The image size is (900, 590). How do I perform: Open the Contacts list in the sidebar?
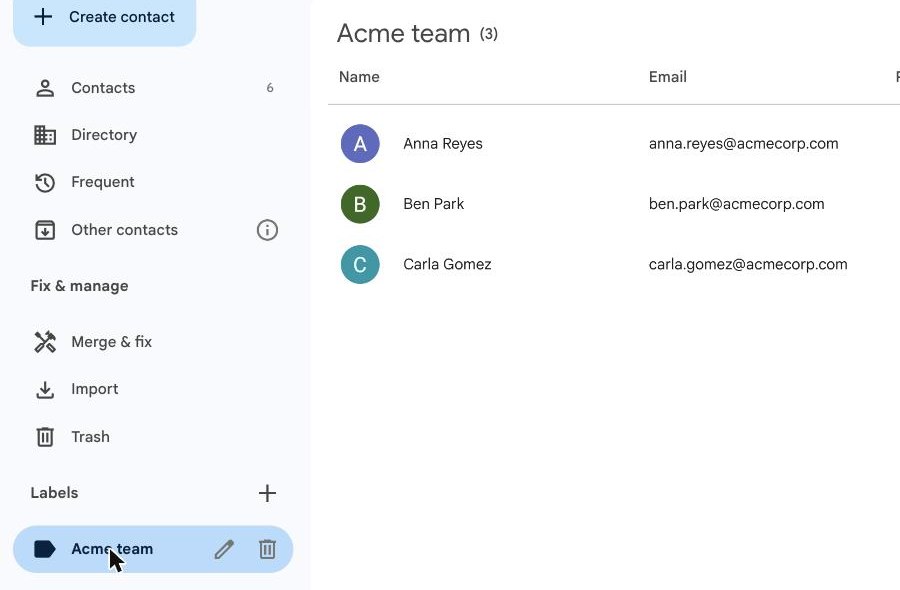(153, 88)
